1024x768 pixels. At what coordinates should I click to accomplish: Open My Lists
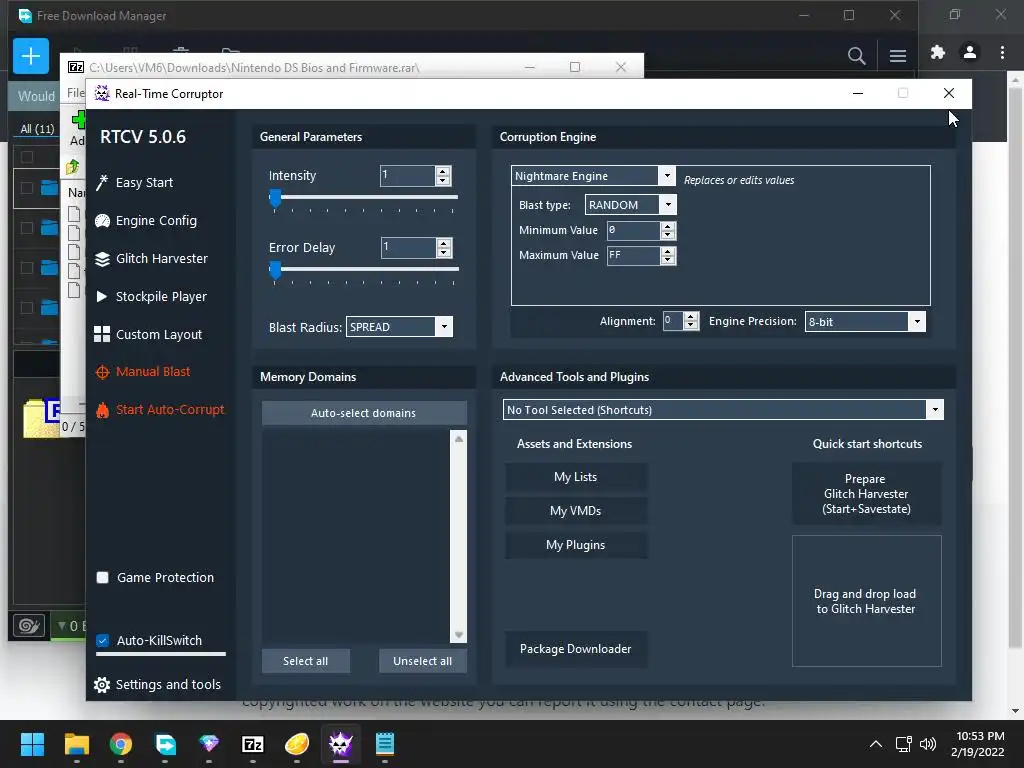tap(575, 477)
